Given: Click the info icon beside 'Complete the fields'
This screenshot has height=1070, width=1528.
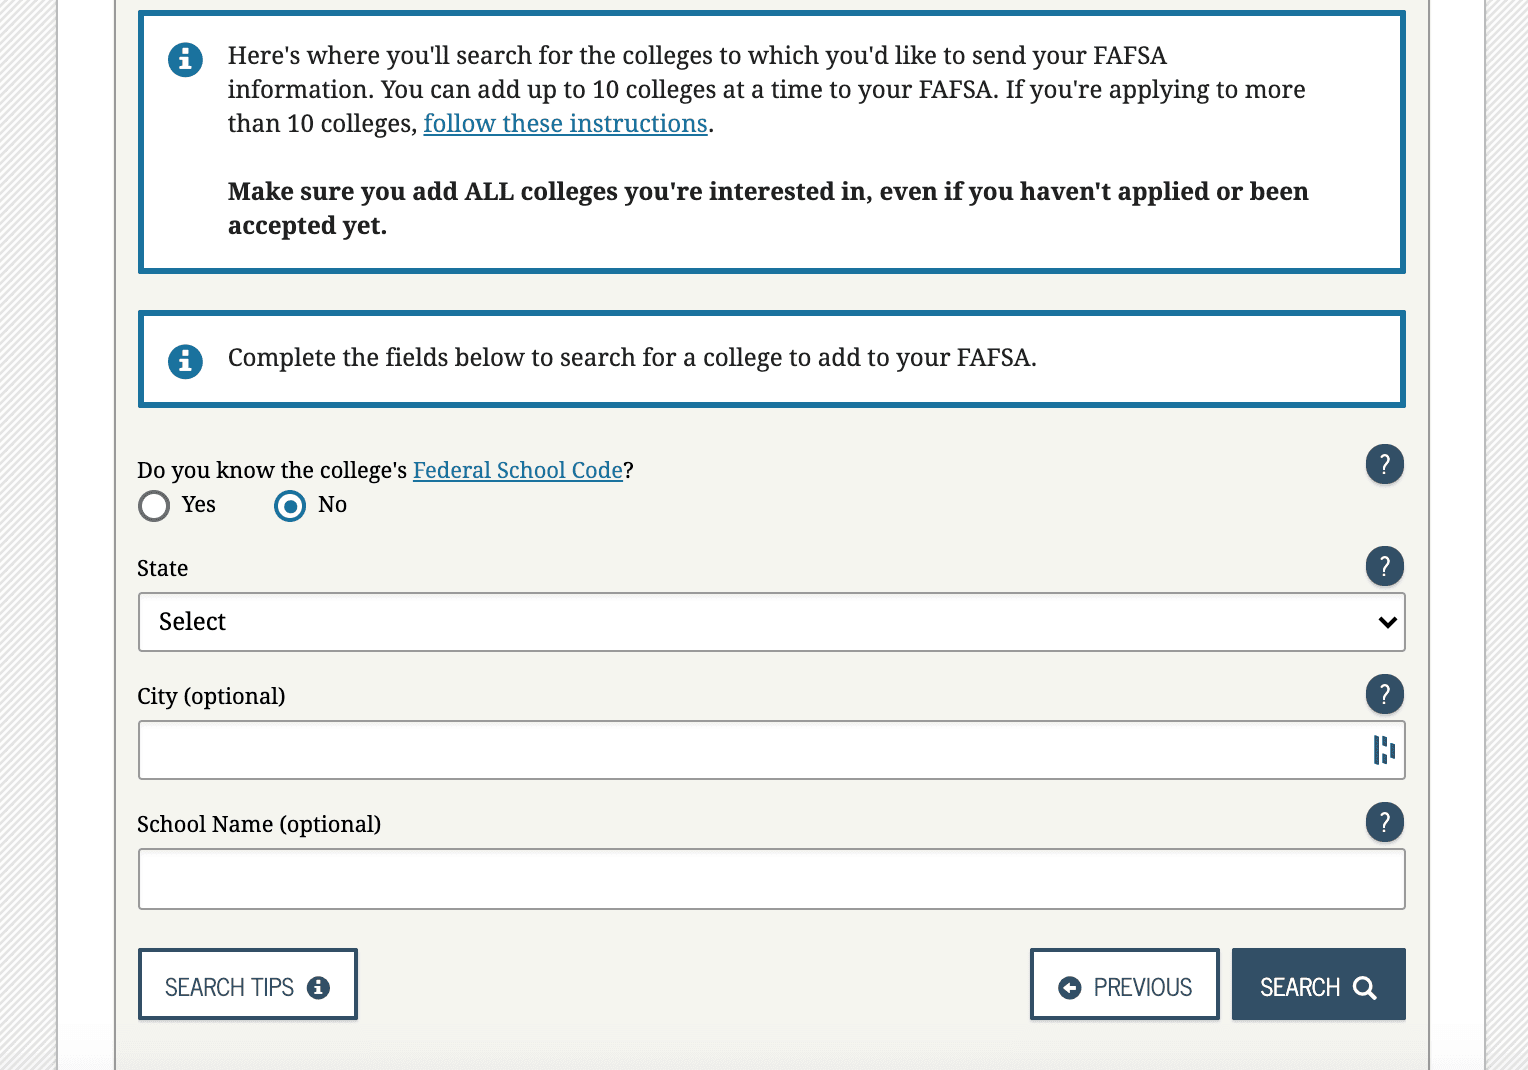Looking at the screenshot, I should [185, 361].
